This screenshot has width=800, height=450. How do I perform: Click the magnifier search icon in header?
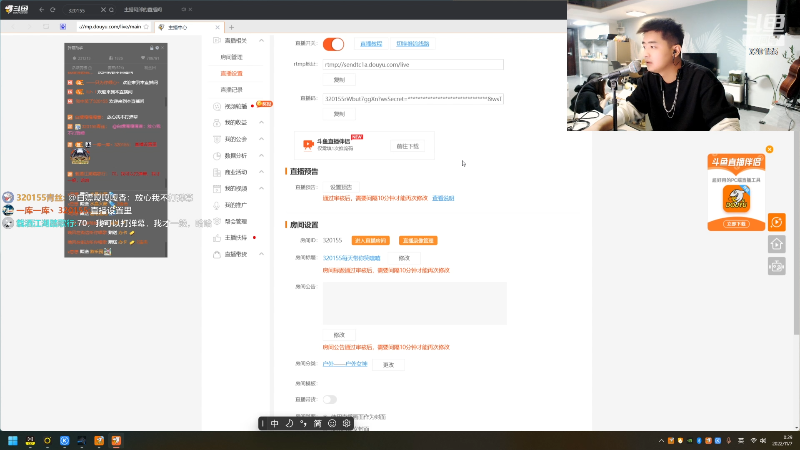click(111, 10)
